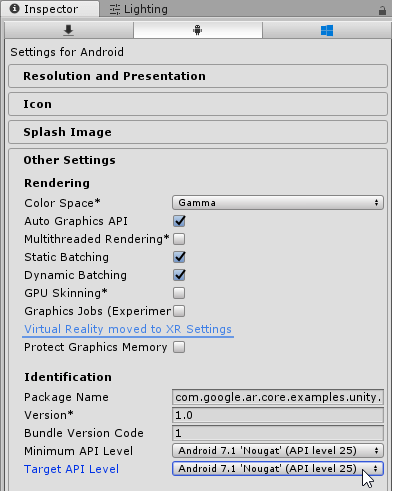The height and width of the screenshot is (501, 394).
Task: Switch to the Lighting tab
Action: (x=138, y=9)
